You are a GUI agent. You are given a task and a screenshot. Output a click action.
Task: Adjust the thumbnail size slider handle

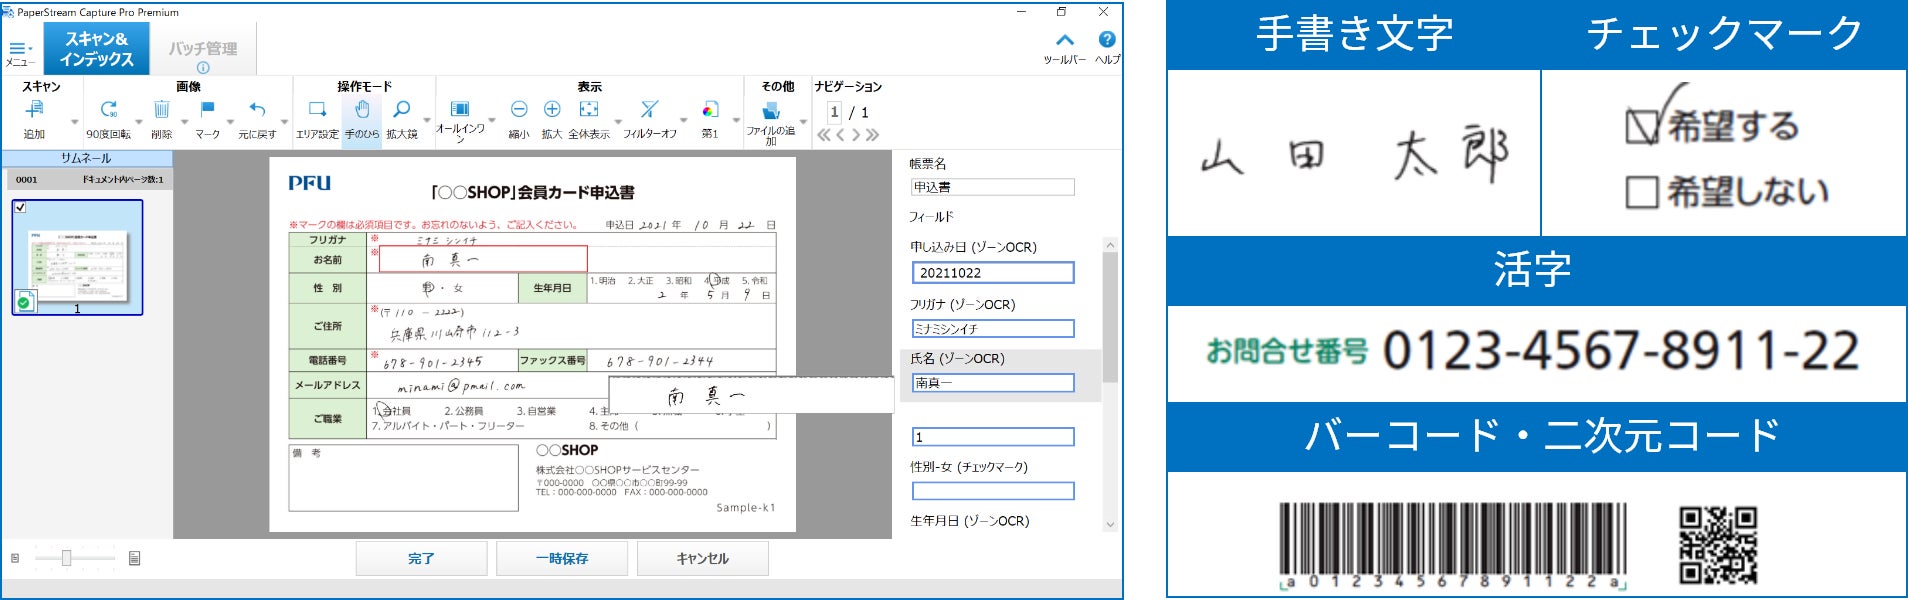click(66, 558)
